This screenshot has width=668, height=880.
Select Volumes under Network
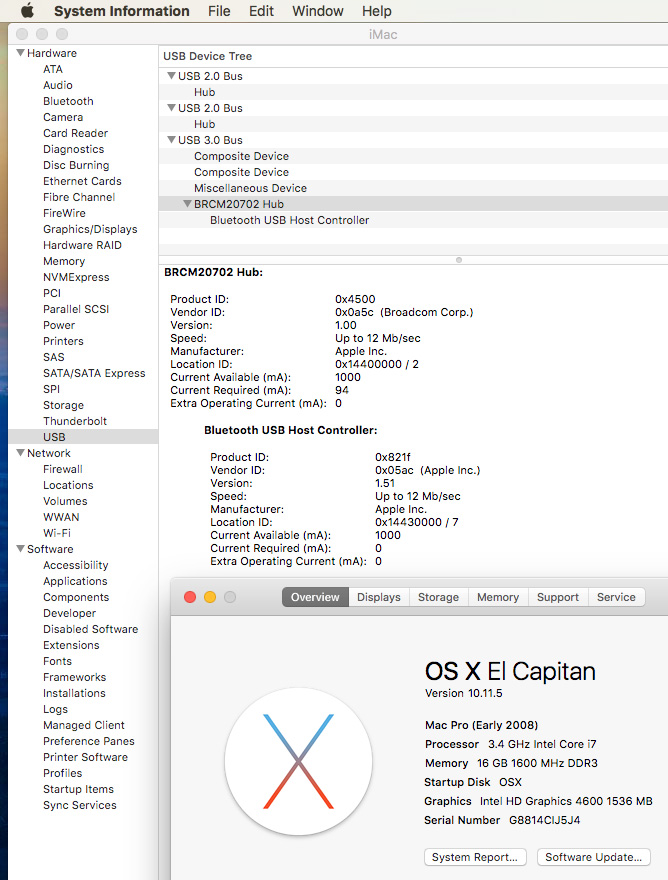pyautogui.click(x=65, y=501)
